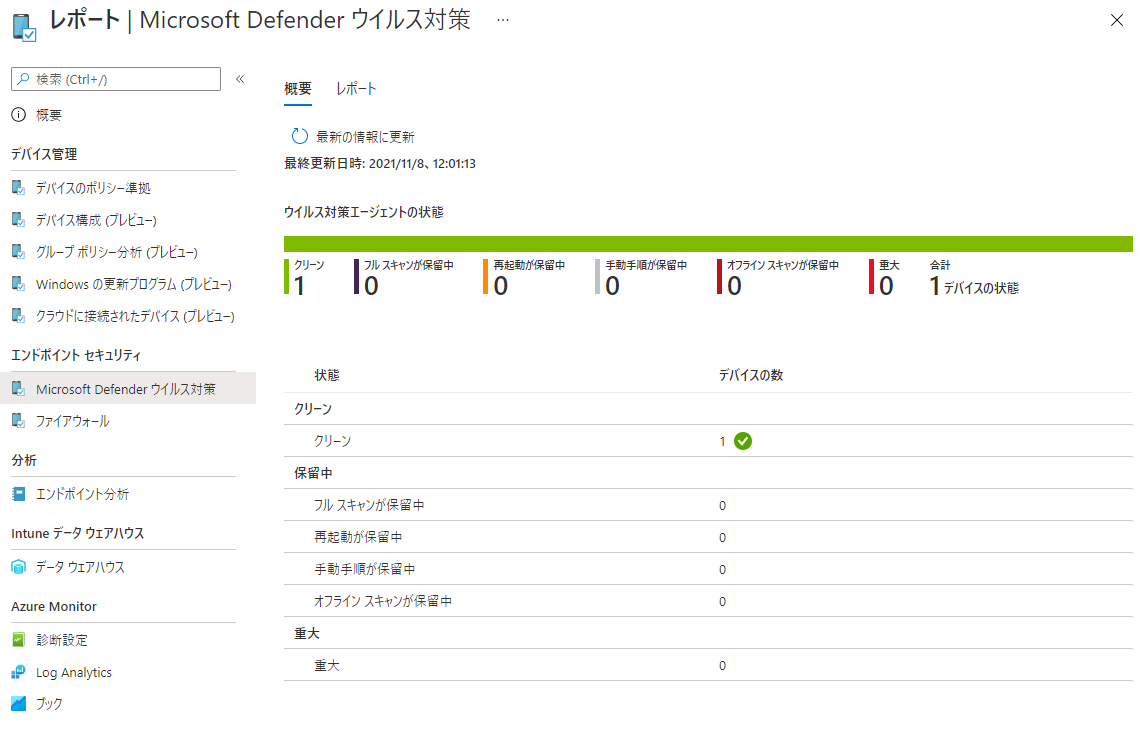Collapse the sidebar with the double chevron

click(240, 79)
